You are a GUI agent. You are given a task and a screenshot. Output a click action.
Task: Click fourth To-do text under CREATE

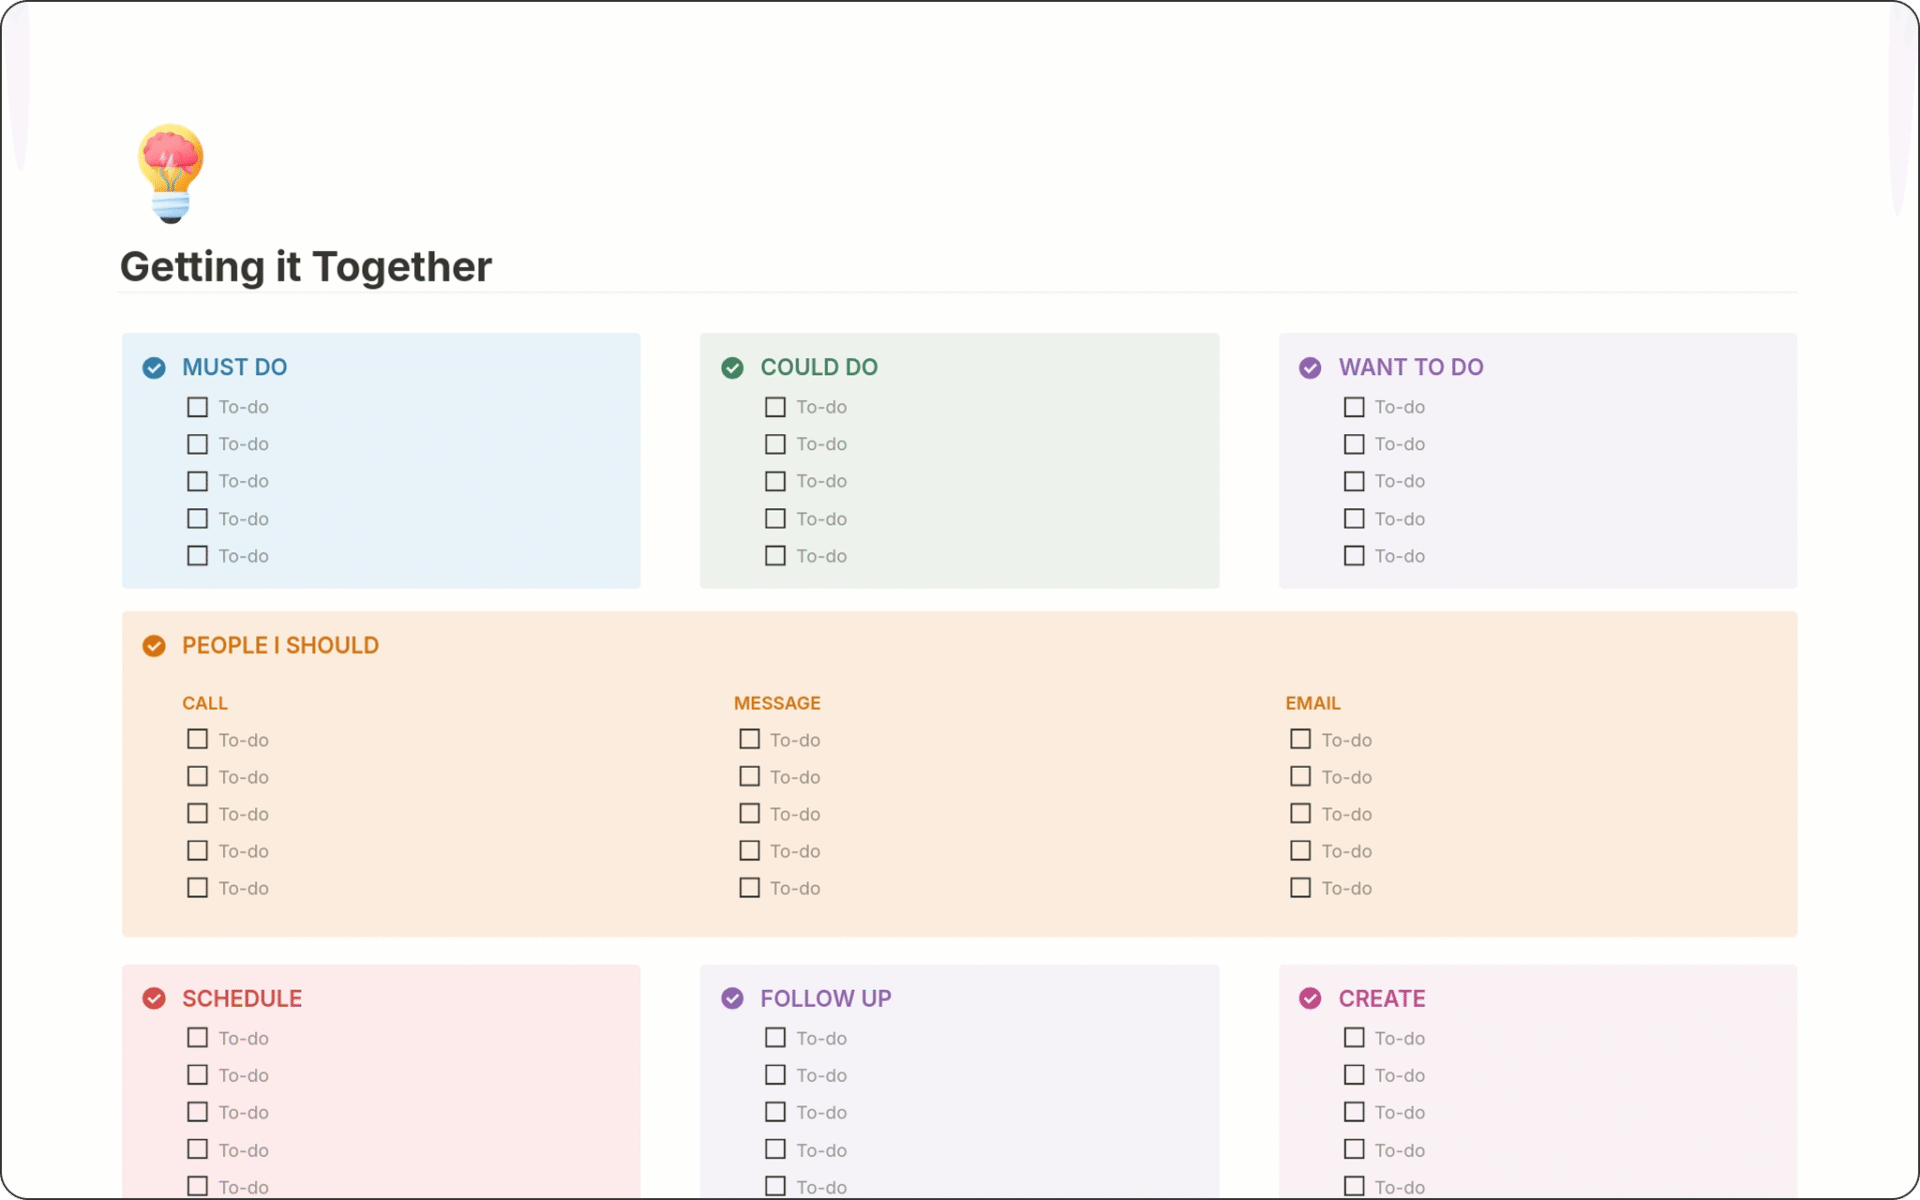1400,1150
